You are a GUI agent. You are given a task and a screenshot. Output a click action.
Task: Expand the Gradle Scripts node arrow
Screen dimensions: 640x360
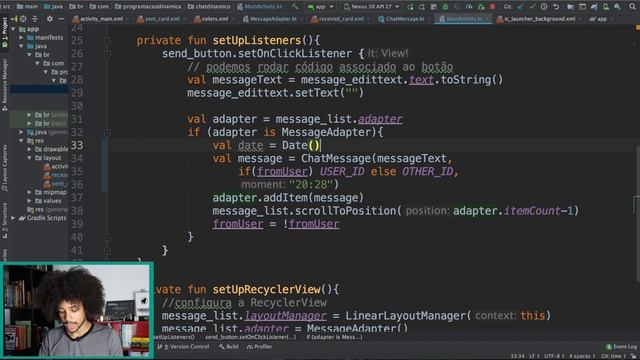[14, 218]
